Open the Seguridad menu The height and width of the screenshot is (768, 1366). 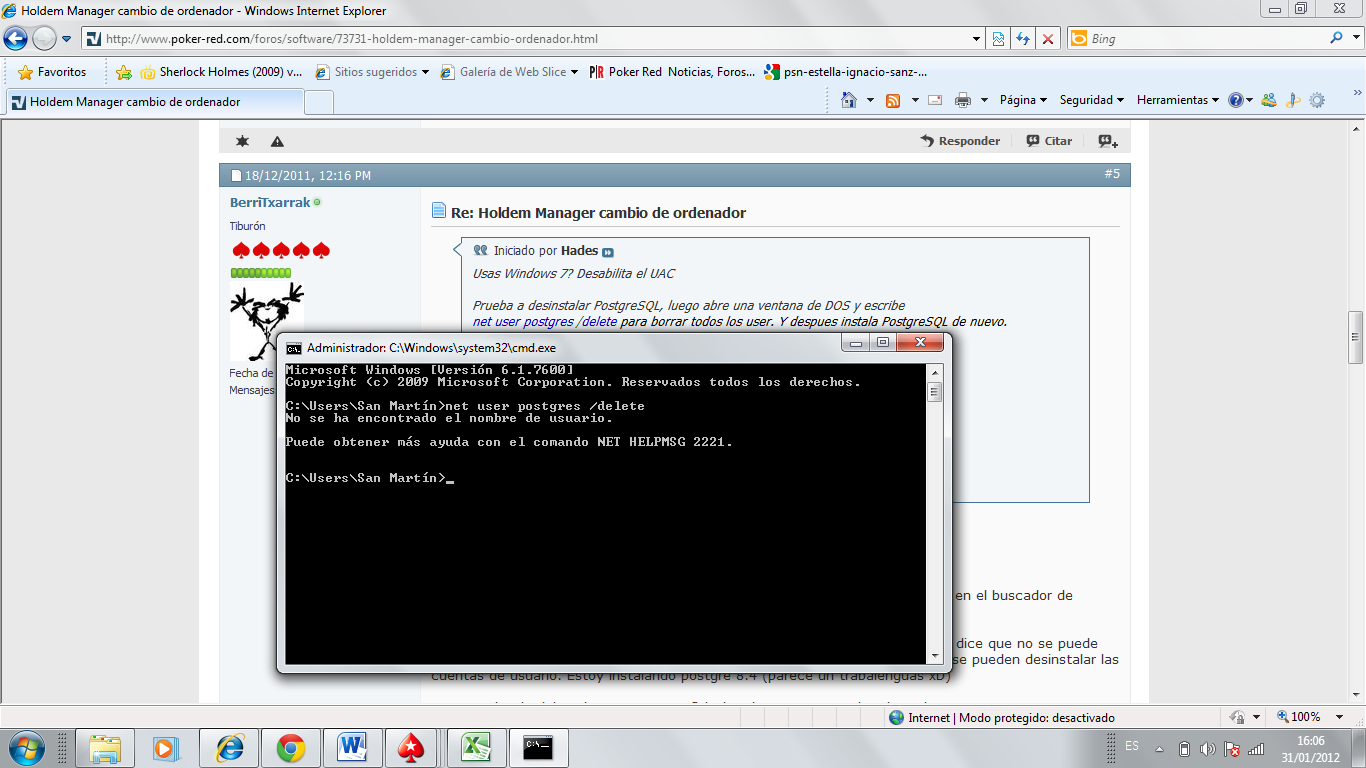[1092, 100]
